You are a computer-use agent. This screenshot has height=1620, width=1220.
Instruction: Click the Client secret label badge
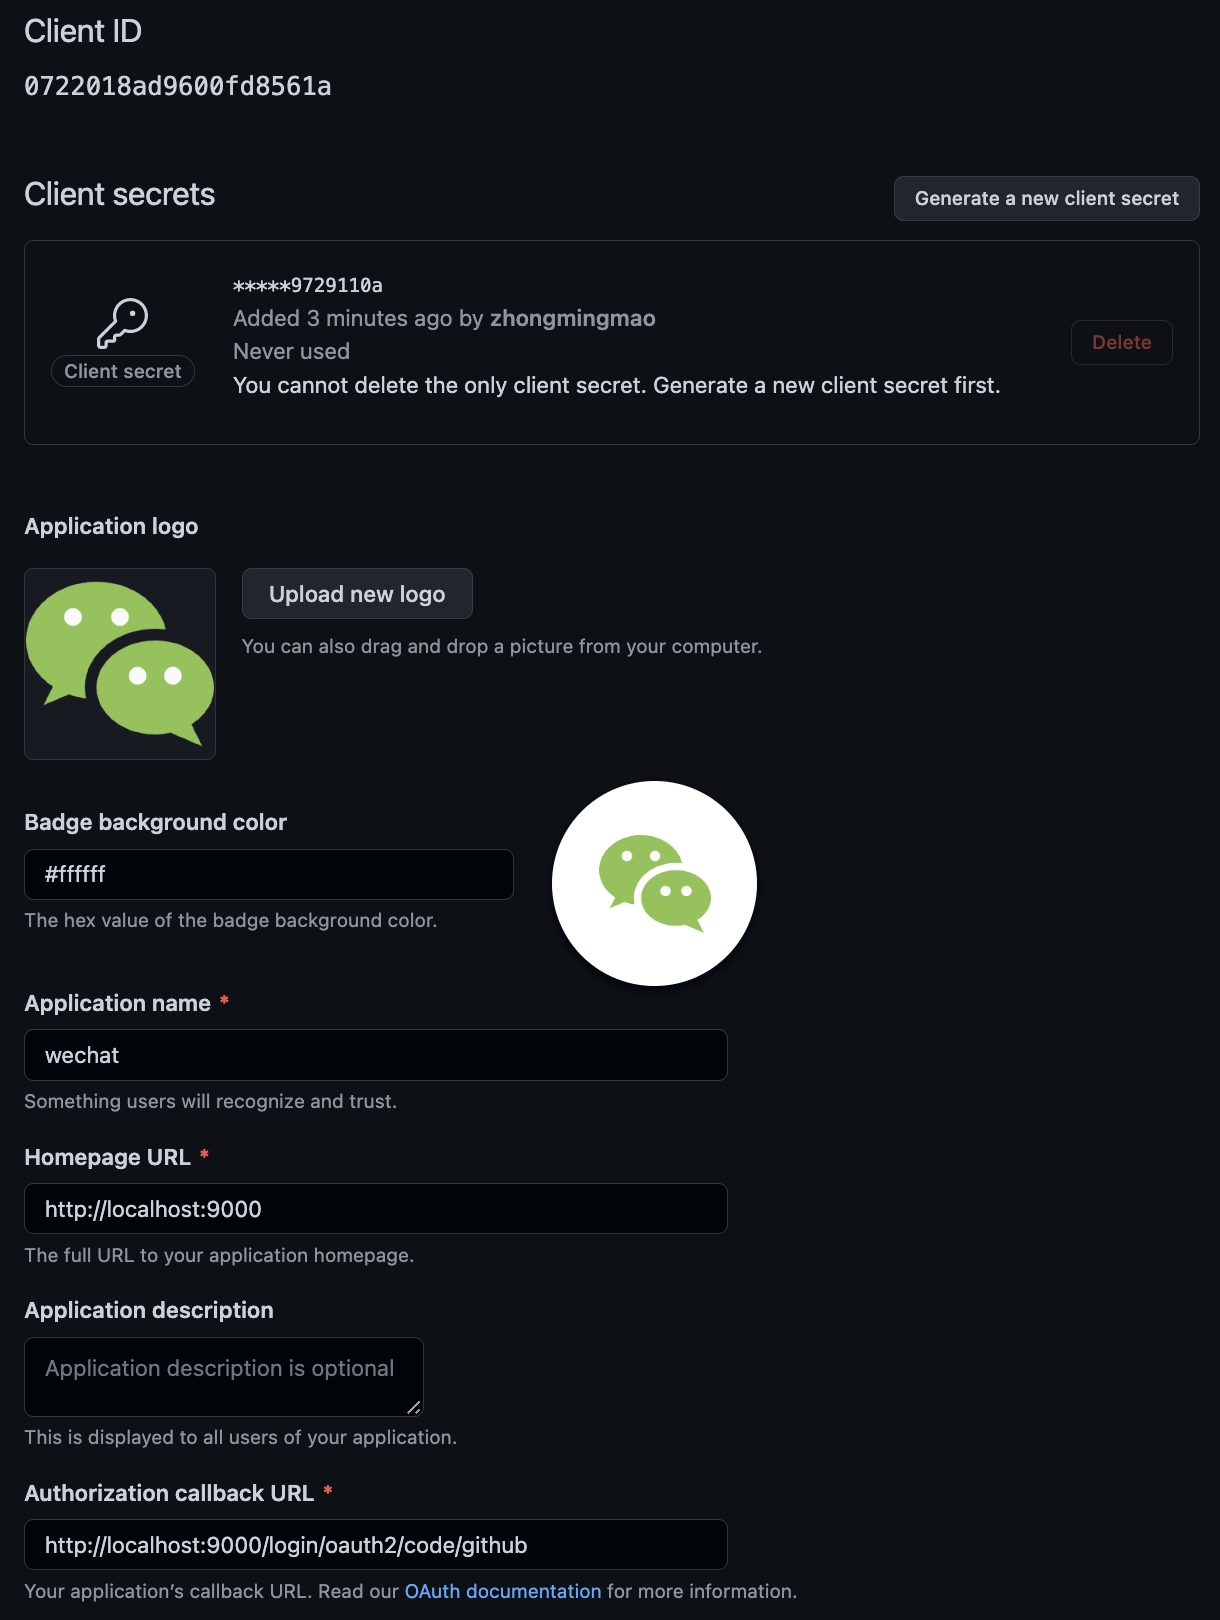click(x=123, y=372)
